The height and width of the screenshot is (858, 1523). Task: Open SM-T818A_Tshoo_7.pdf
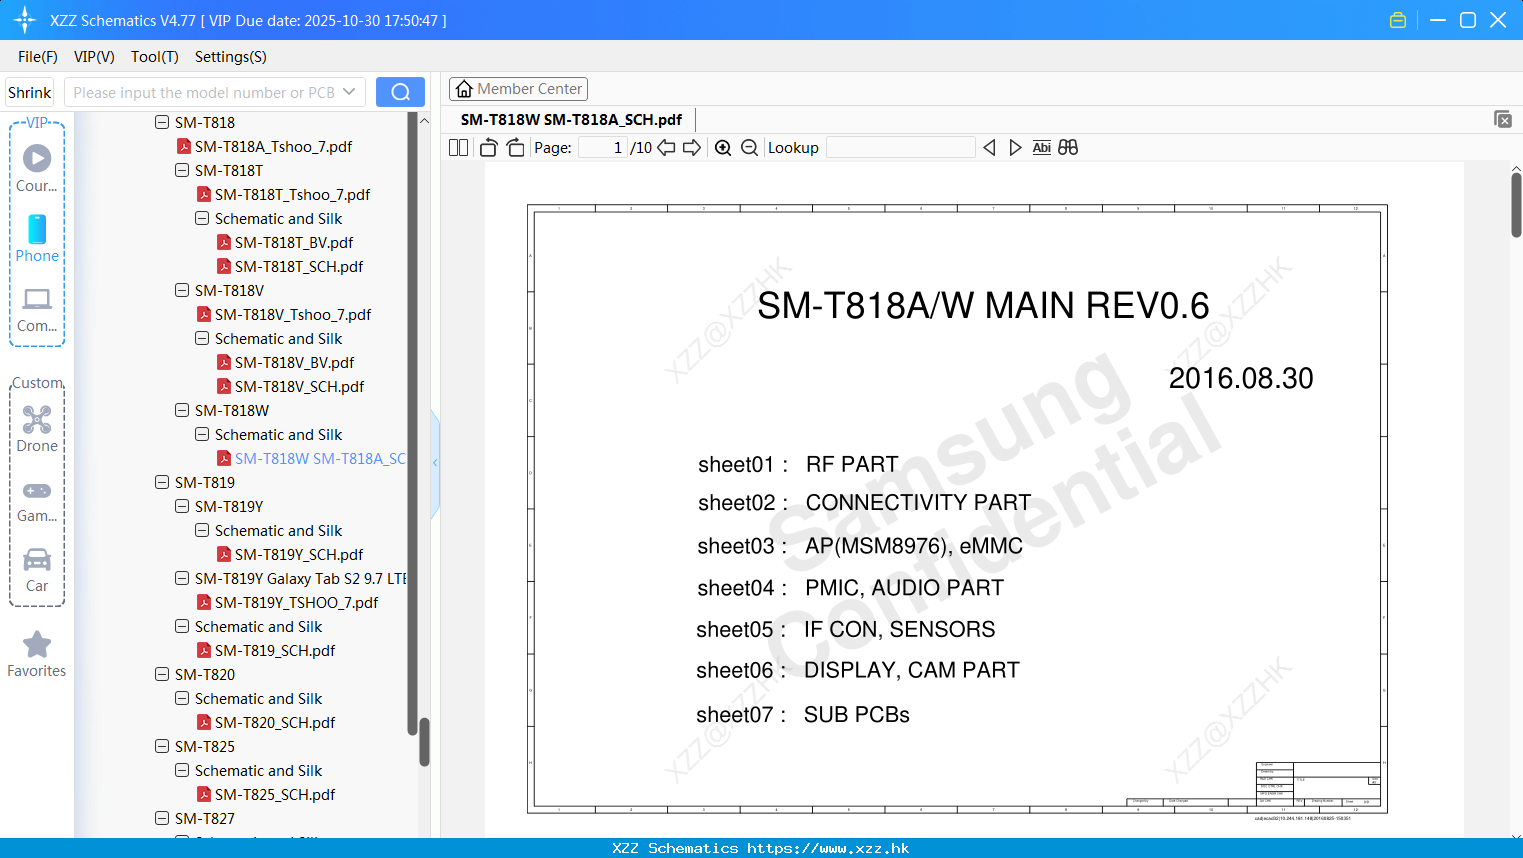264,146
